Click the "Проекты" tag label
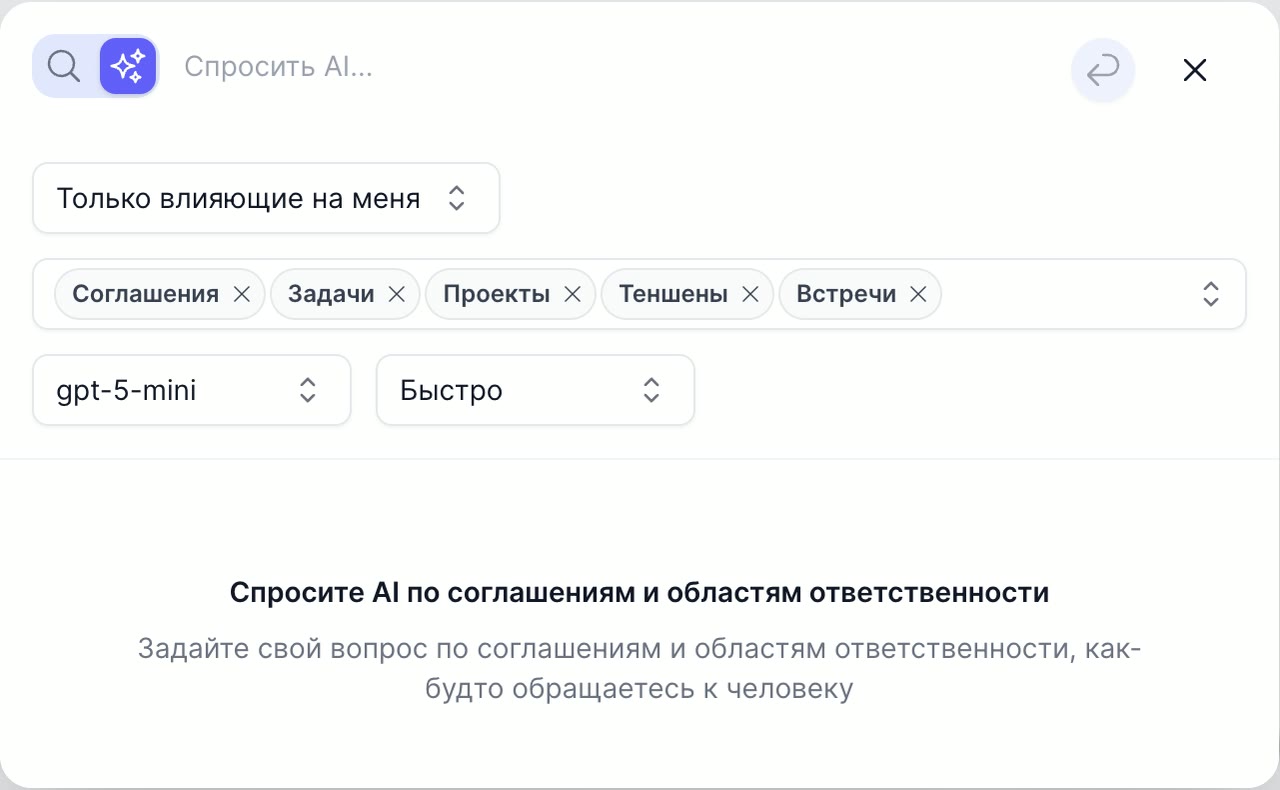The image size is (1280, 790). [x=497, y=294]
